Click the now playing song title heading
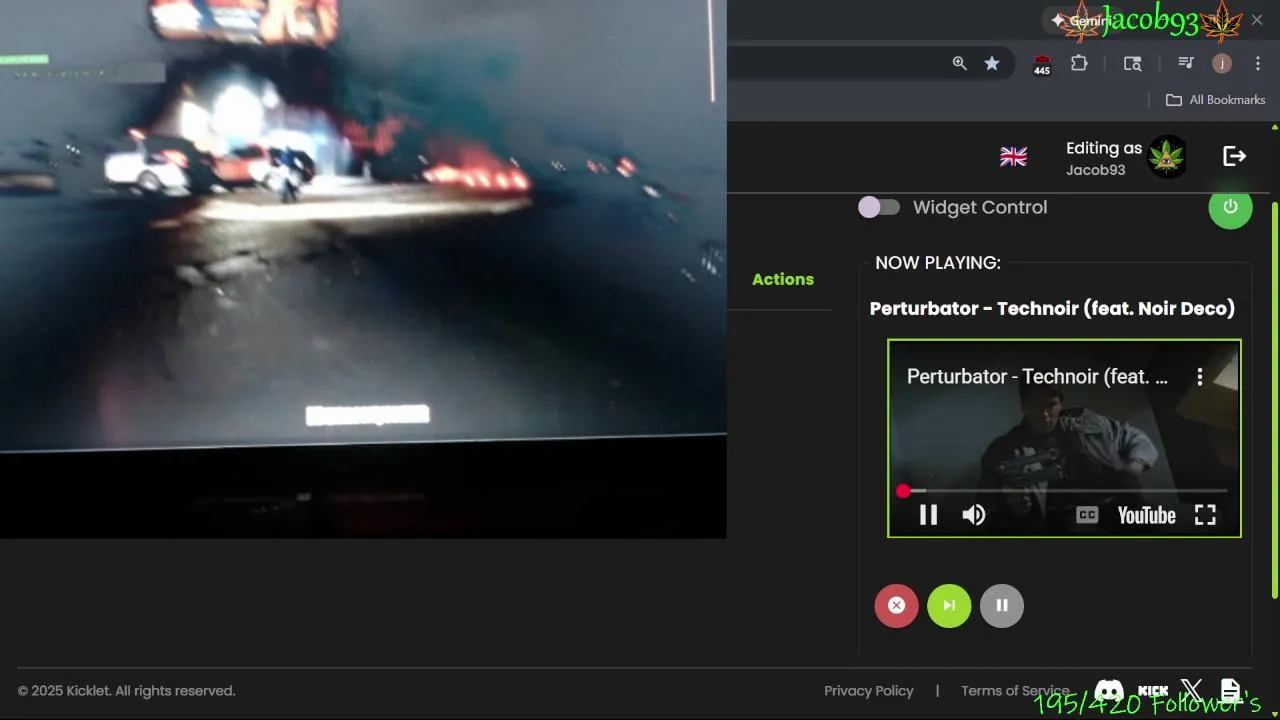 click(1052, 308)
